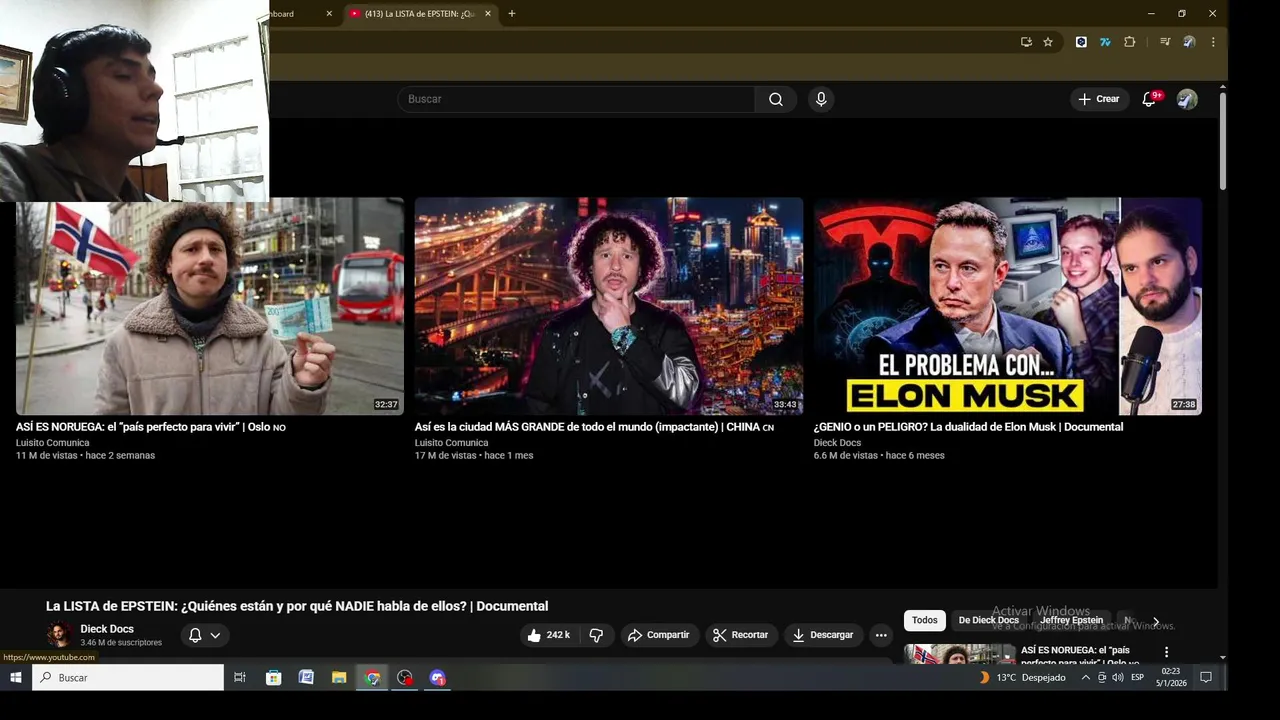
Task: Open the Dieck Docs channel avatar
Action: [x=59, y=635]
